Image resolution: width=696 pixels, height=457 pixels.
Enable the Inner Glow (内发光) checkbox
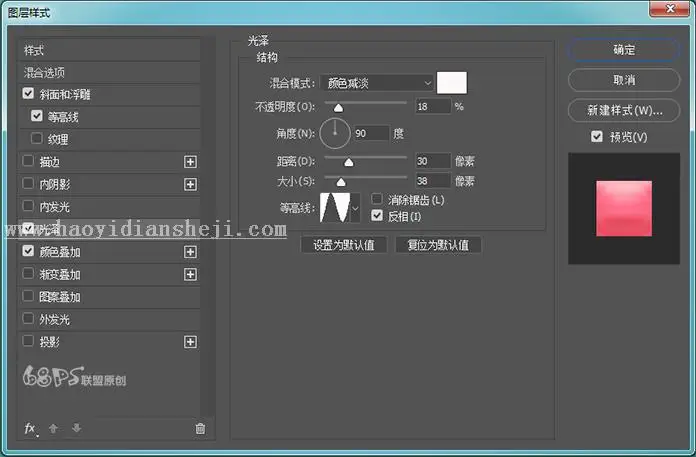(x=28, y=205)
